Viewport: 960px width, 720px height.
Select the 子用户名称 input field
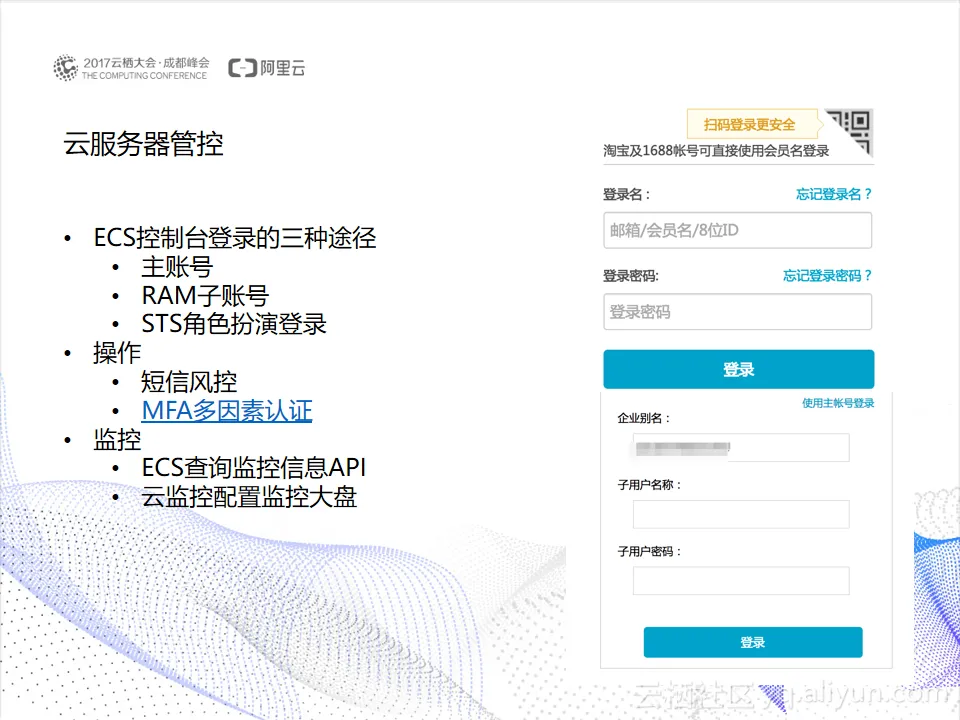(740, 514)
